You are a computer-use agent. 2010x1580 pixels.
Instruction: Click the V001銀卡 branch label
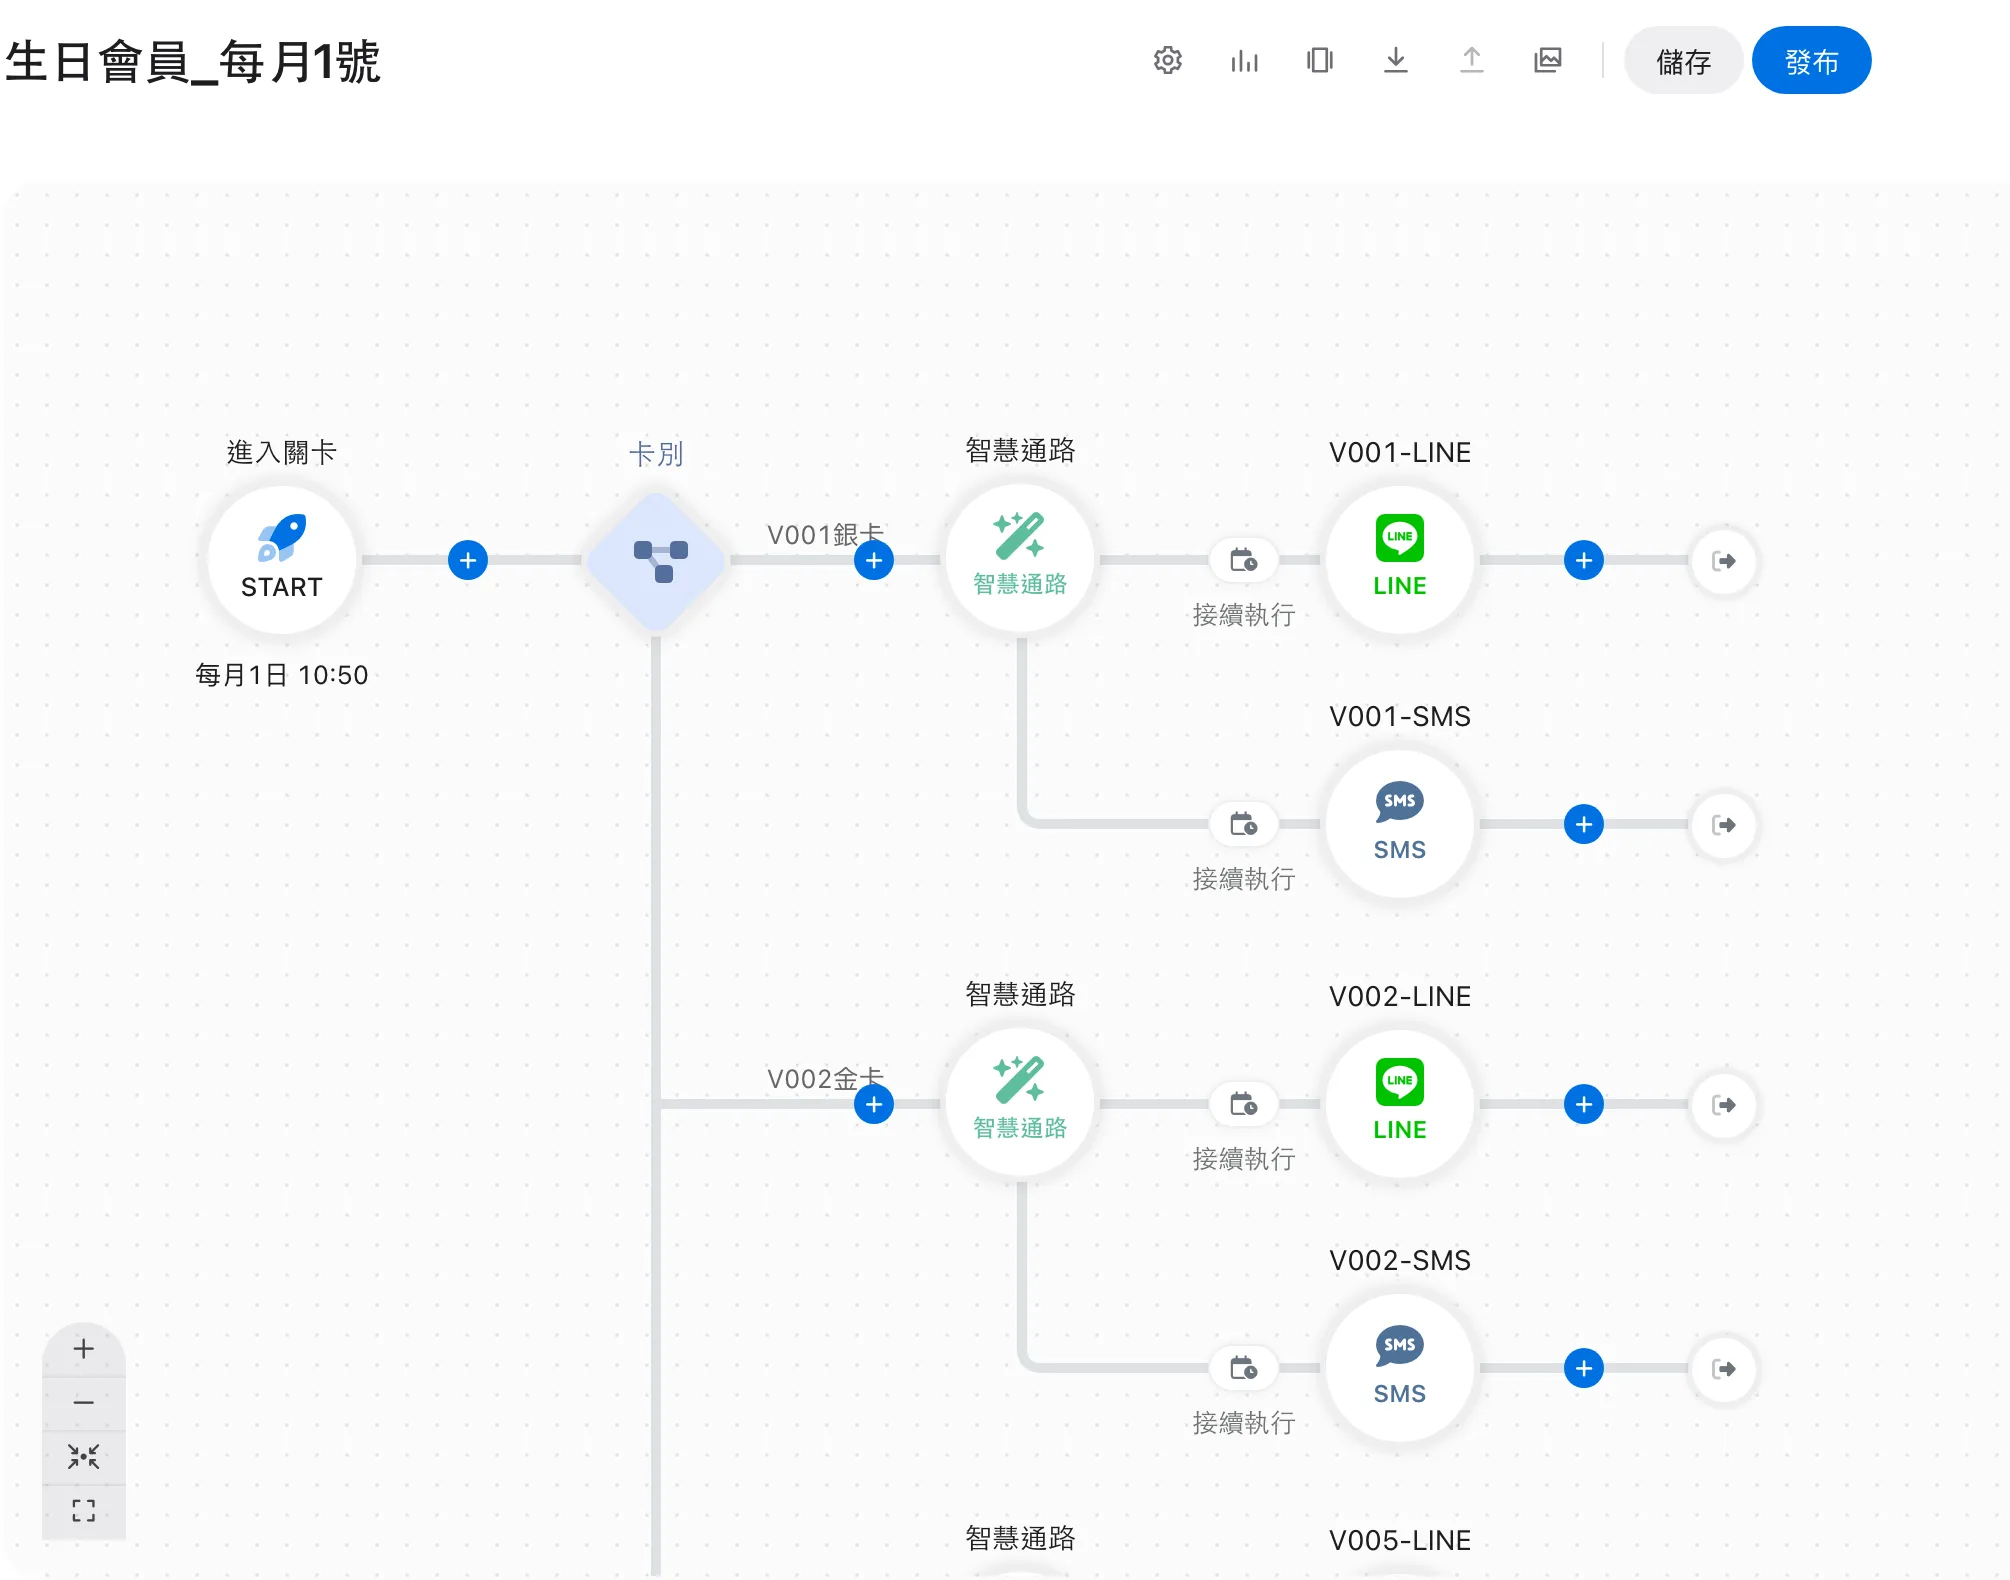pyautogui.click(x=826, y=534)
